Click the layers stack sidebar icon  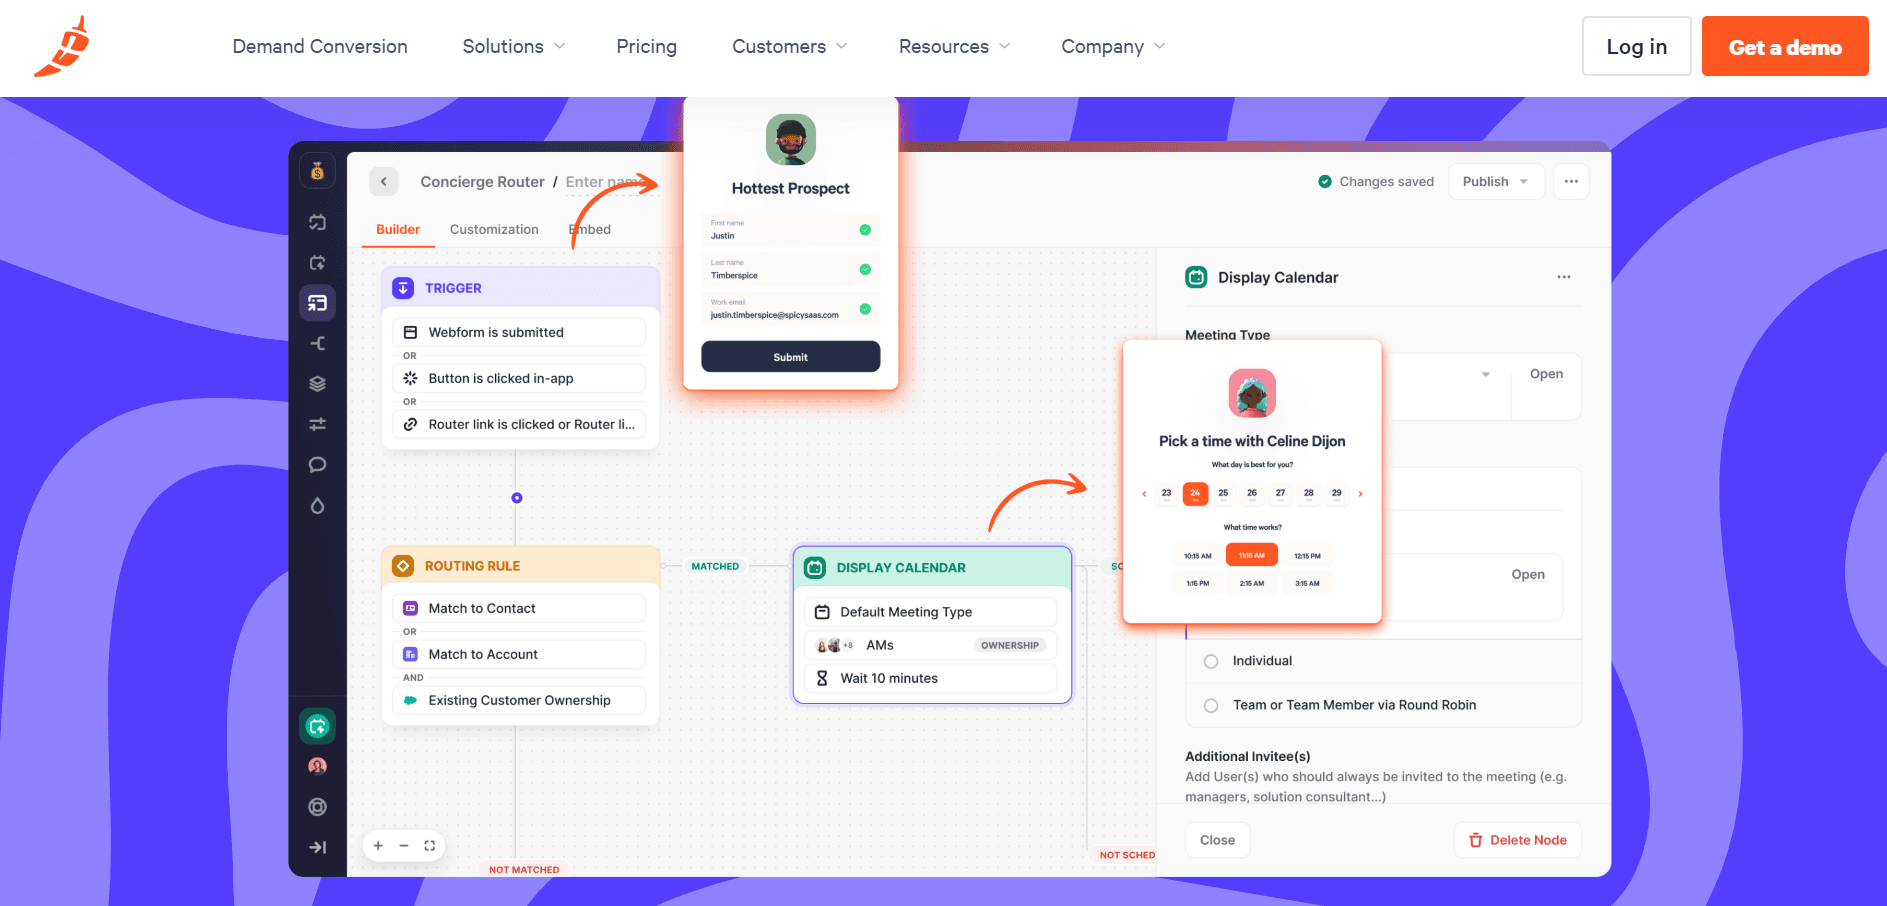tap(317, 384)
